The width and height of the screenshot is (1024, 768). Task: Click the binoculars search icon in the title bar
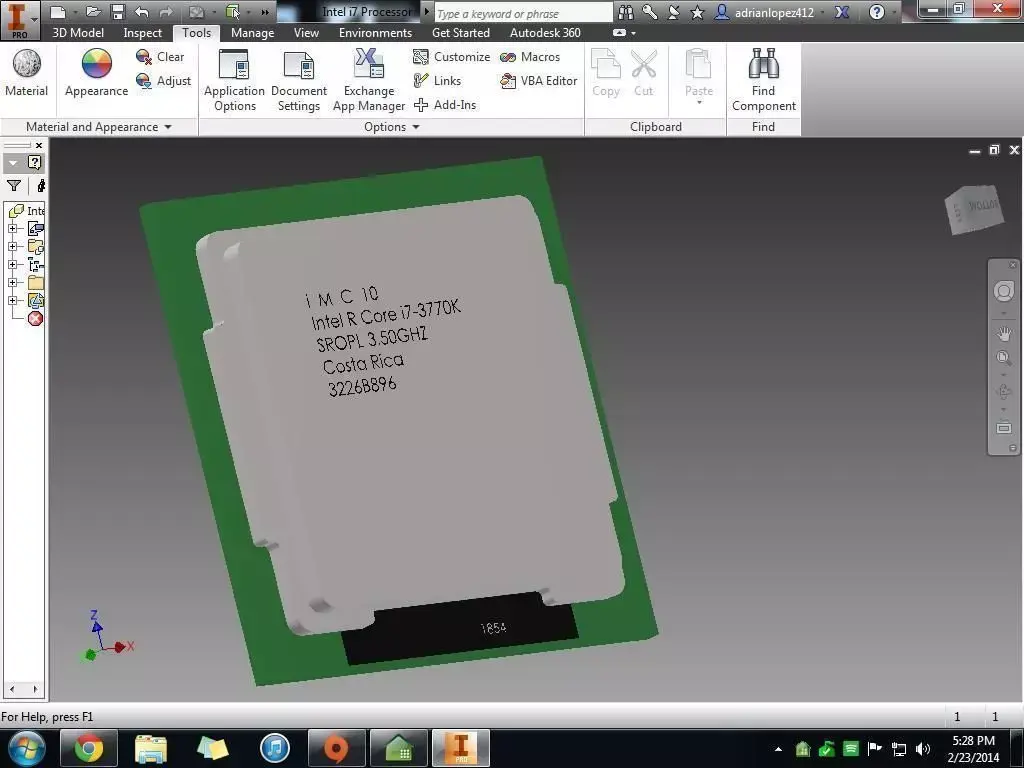click(x=626, y=12)
